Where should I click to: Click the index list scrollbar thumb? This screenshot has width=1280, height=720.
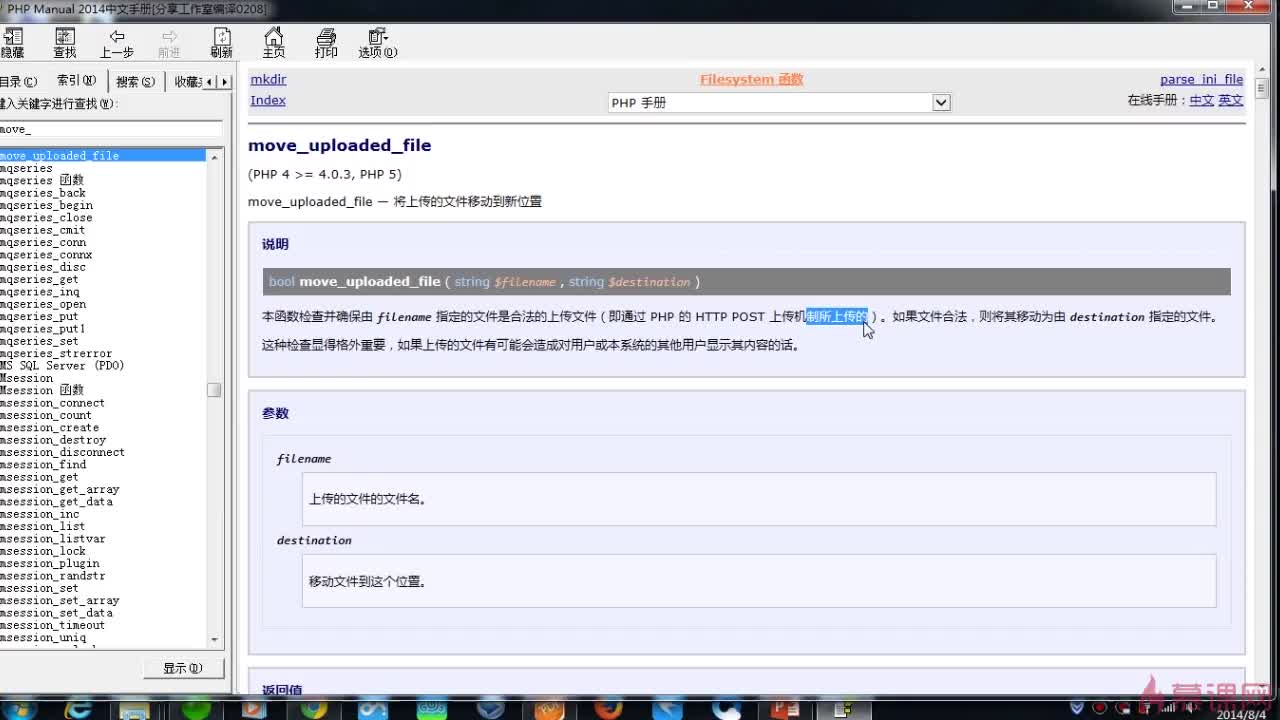point(214,390)
